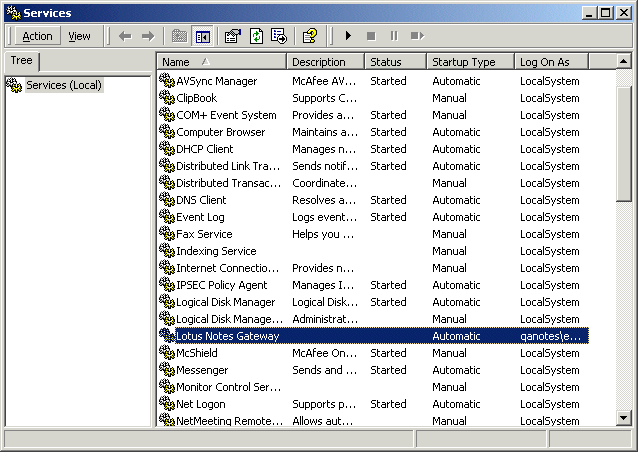Open Properties from the toolbar icon
This screenshot has width=638, height=452.
click(x=232, y=36)
